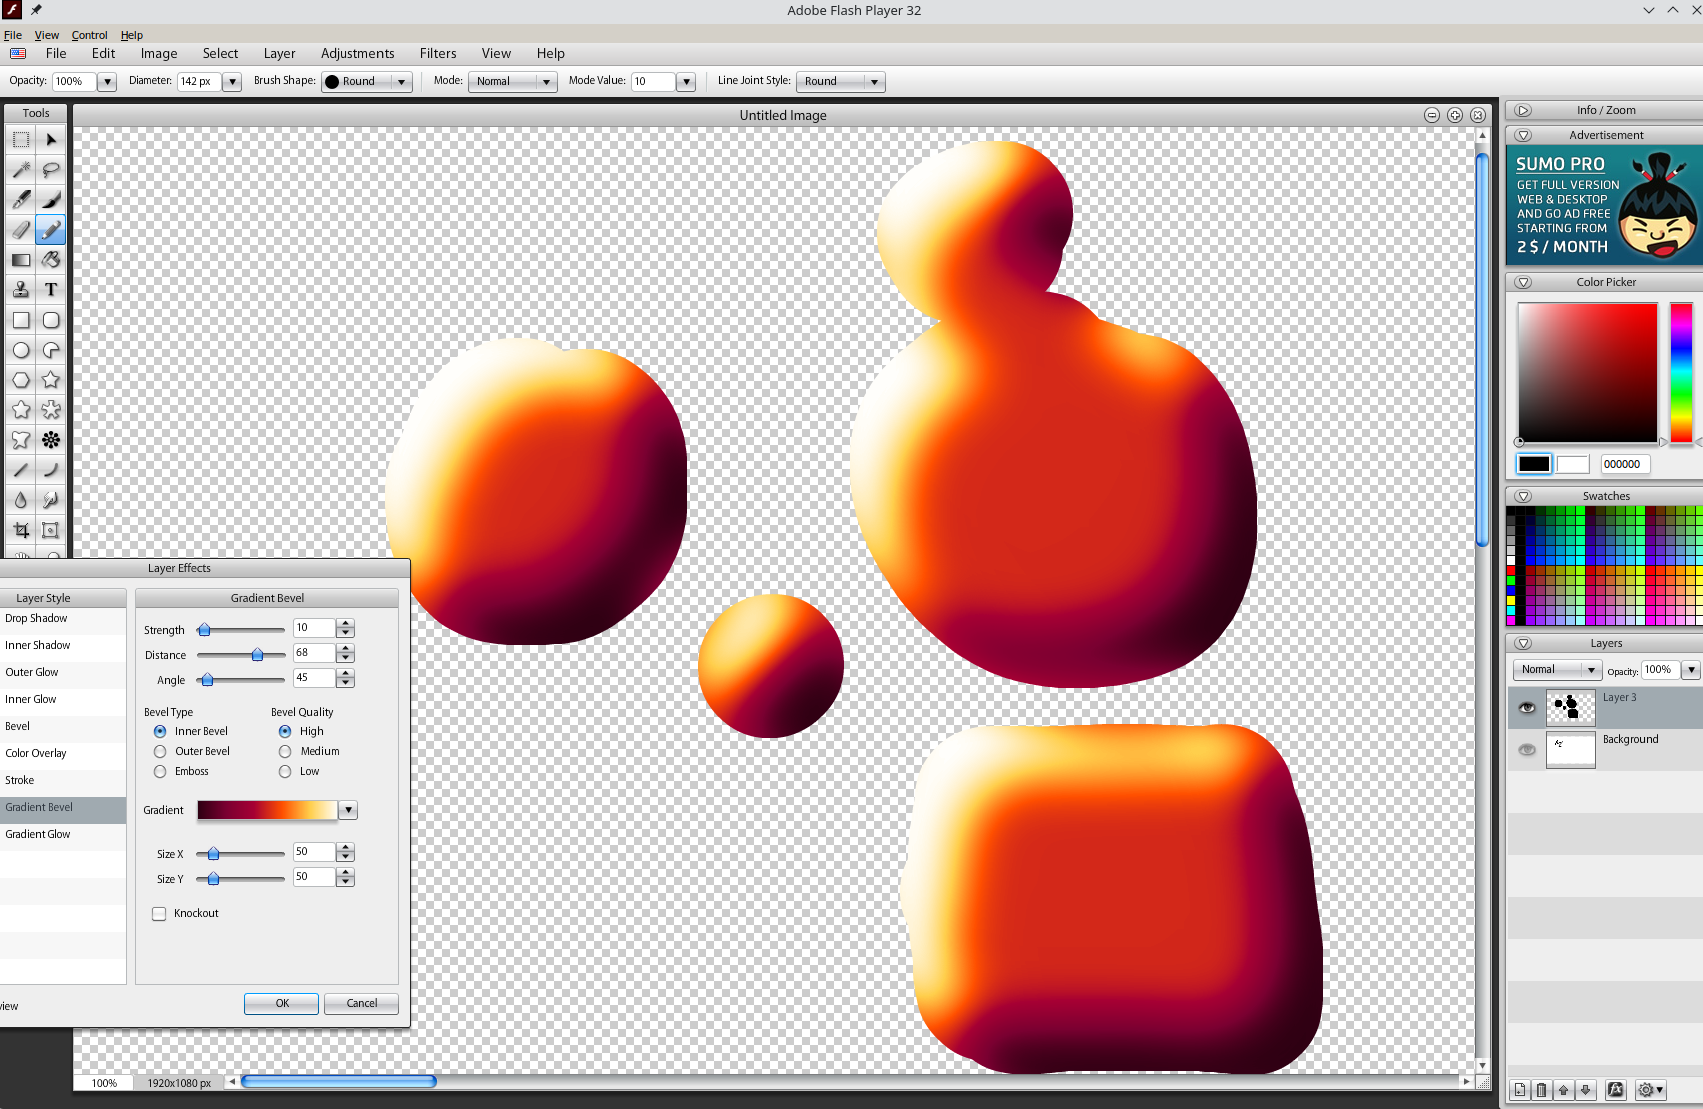Select the rounded rectangle shape tool

tap(51, 320)
